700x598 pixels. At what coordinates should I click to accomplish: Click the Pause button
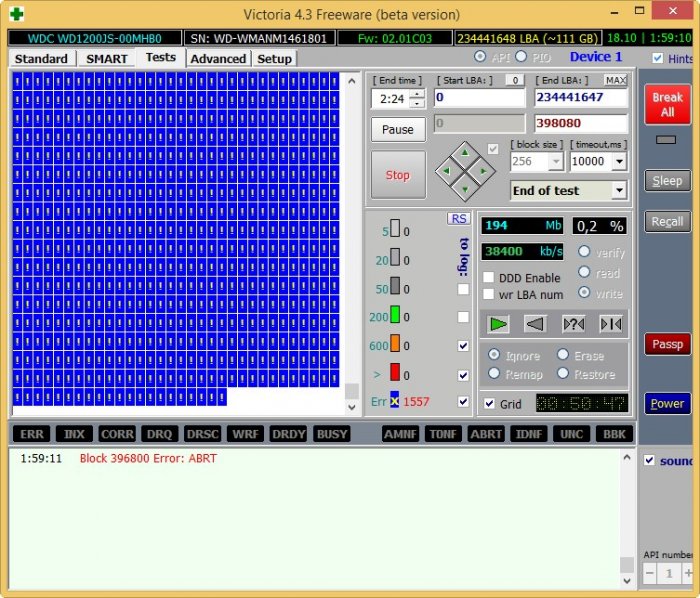398,129
